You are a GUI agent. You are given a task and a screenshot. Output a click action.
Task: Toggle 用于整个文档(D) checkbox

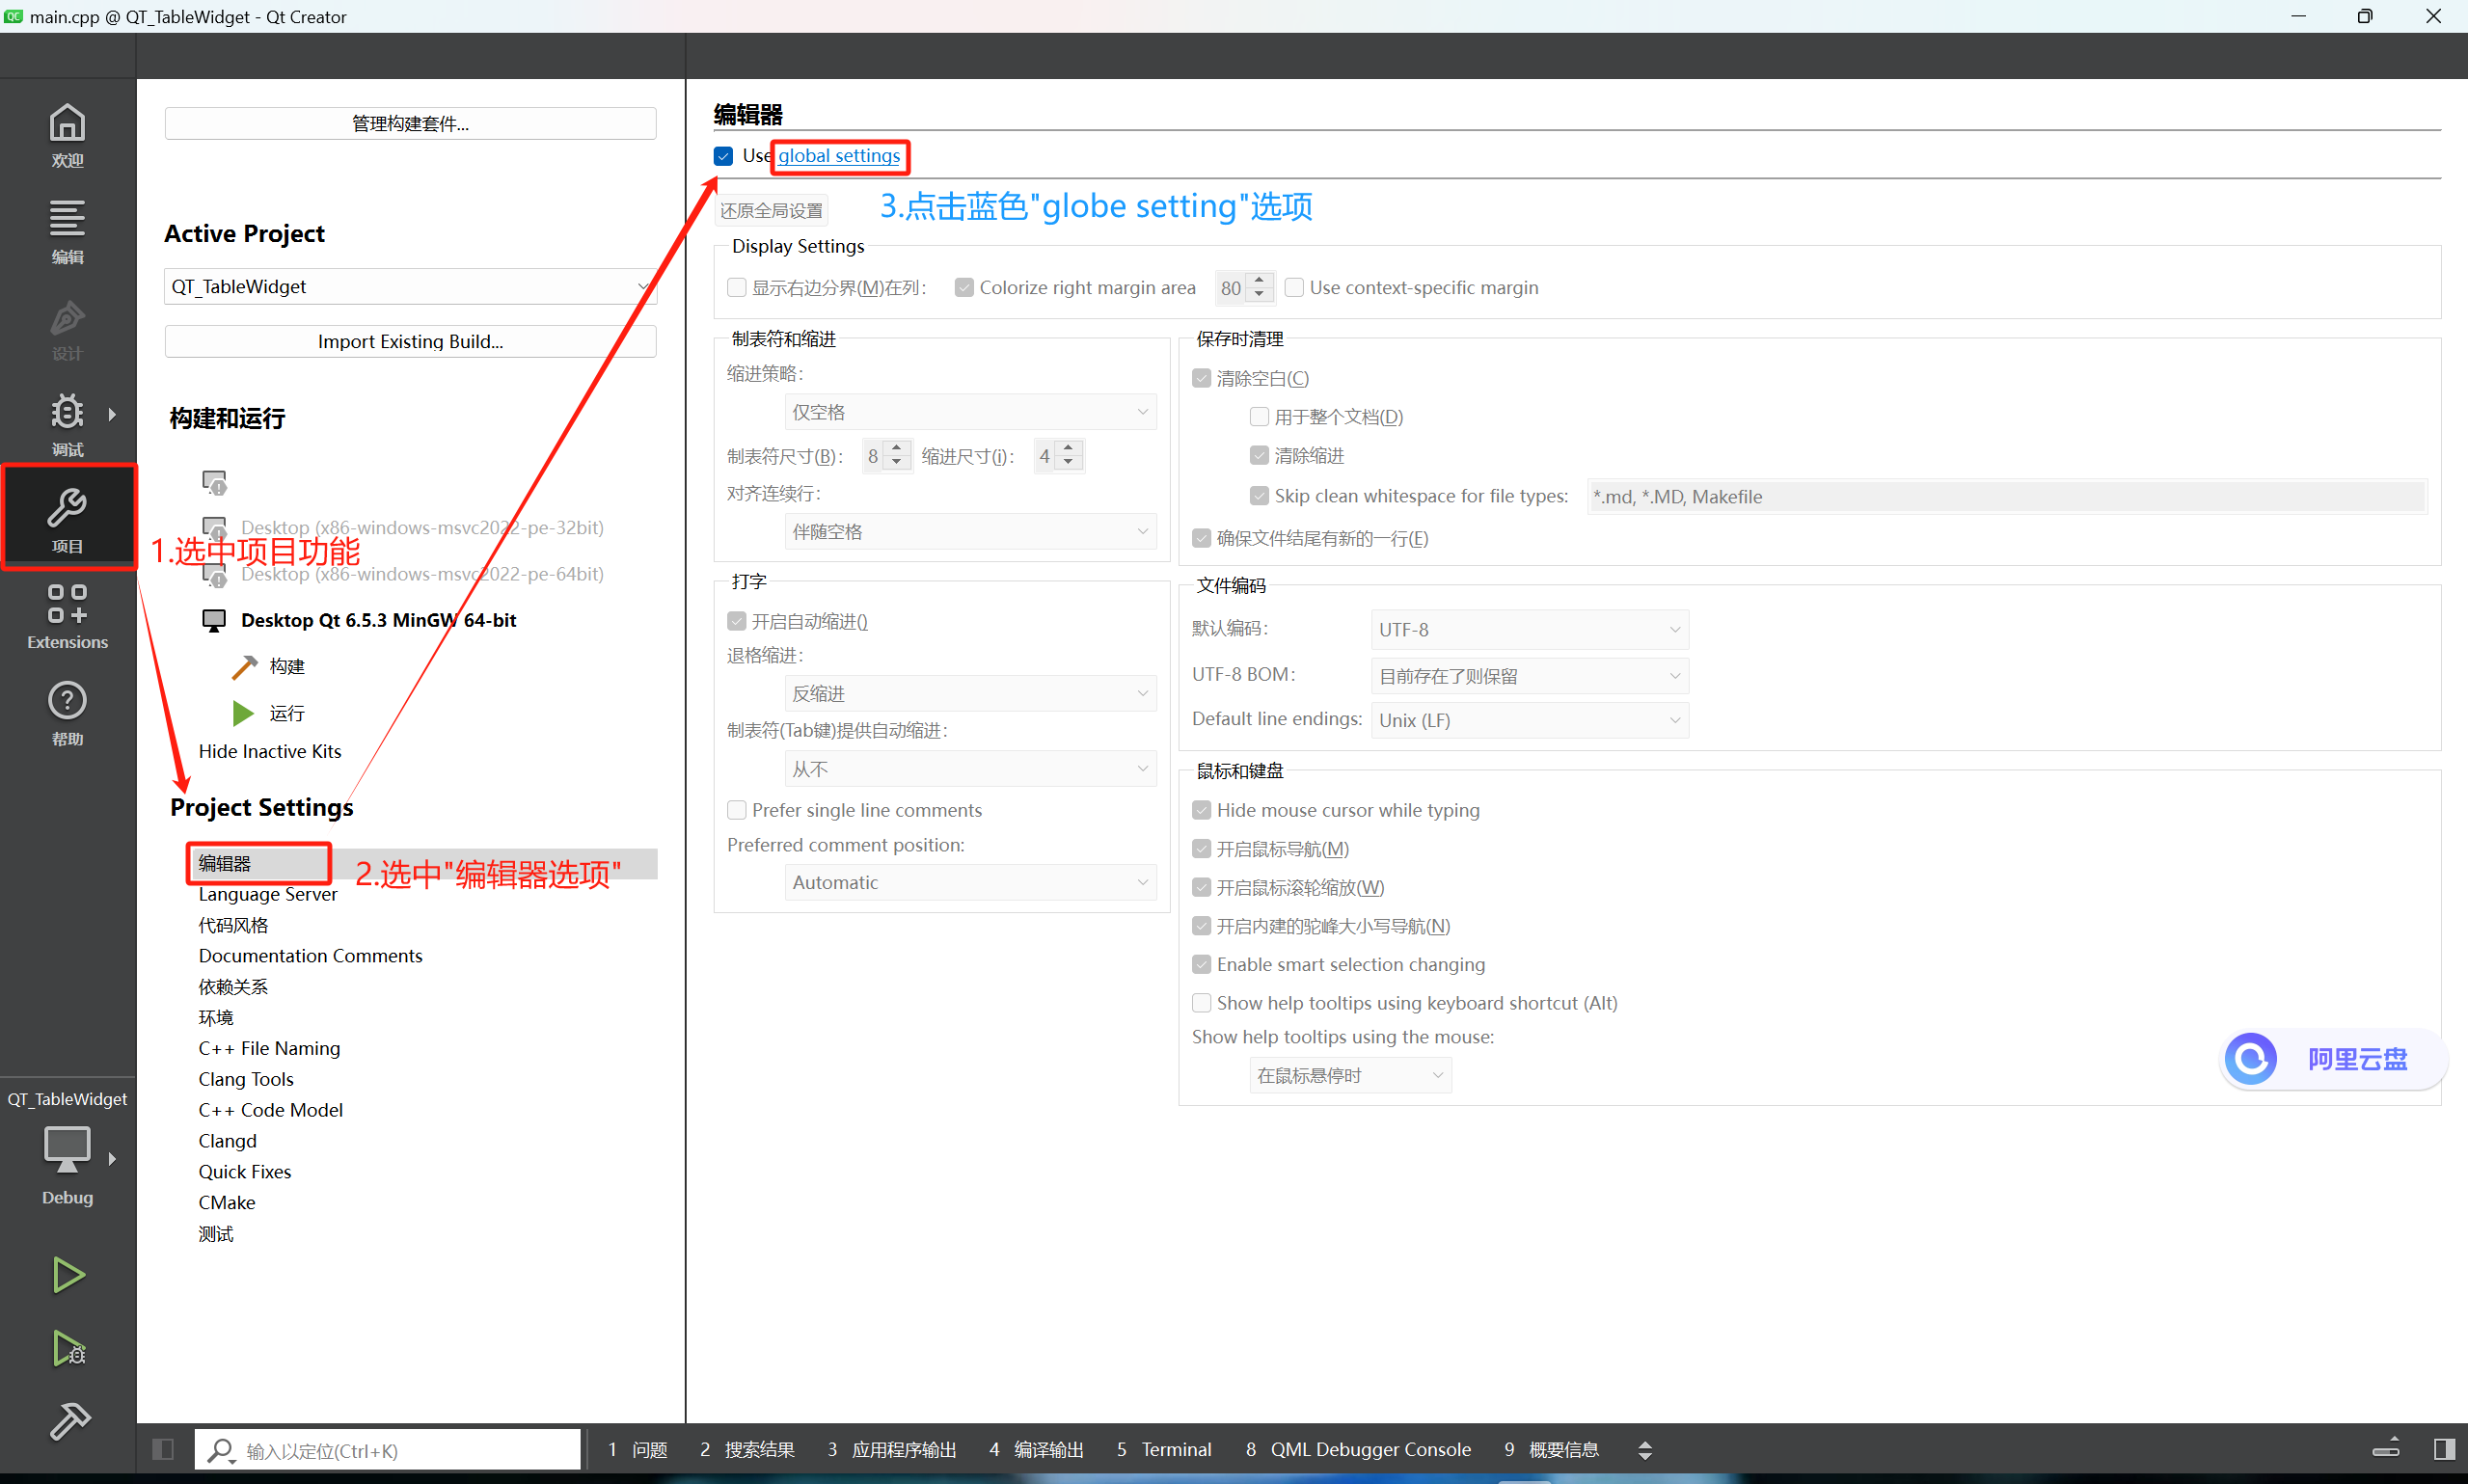click(x=1259, y=417)
